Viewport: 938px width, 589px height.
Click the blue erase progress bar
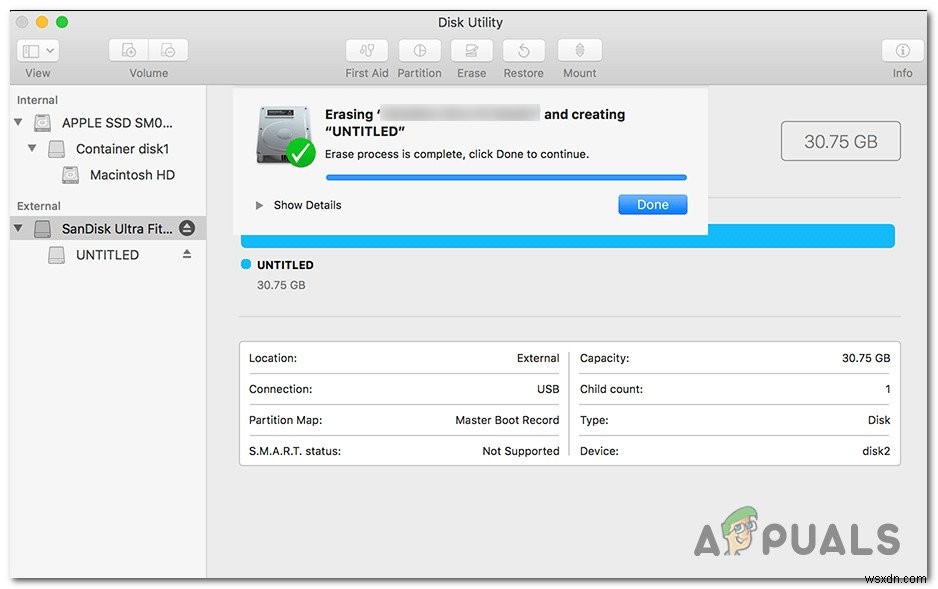505,176
